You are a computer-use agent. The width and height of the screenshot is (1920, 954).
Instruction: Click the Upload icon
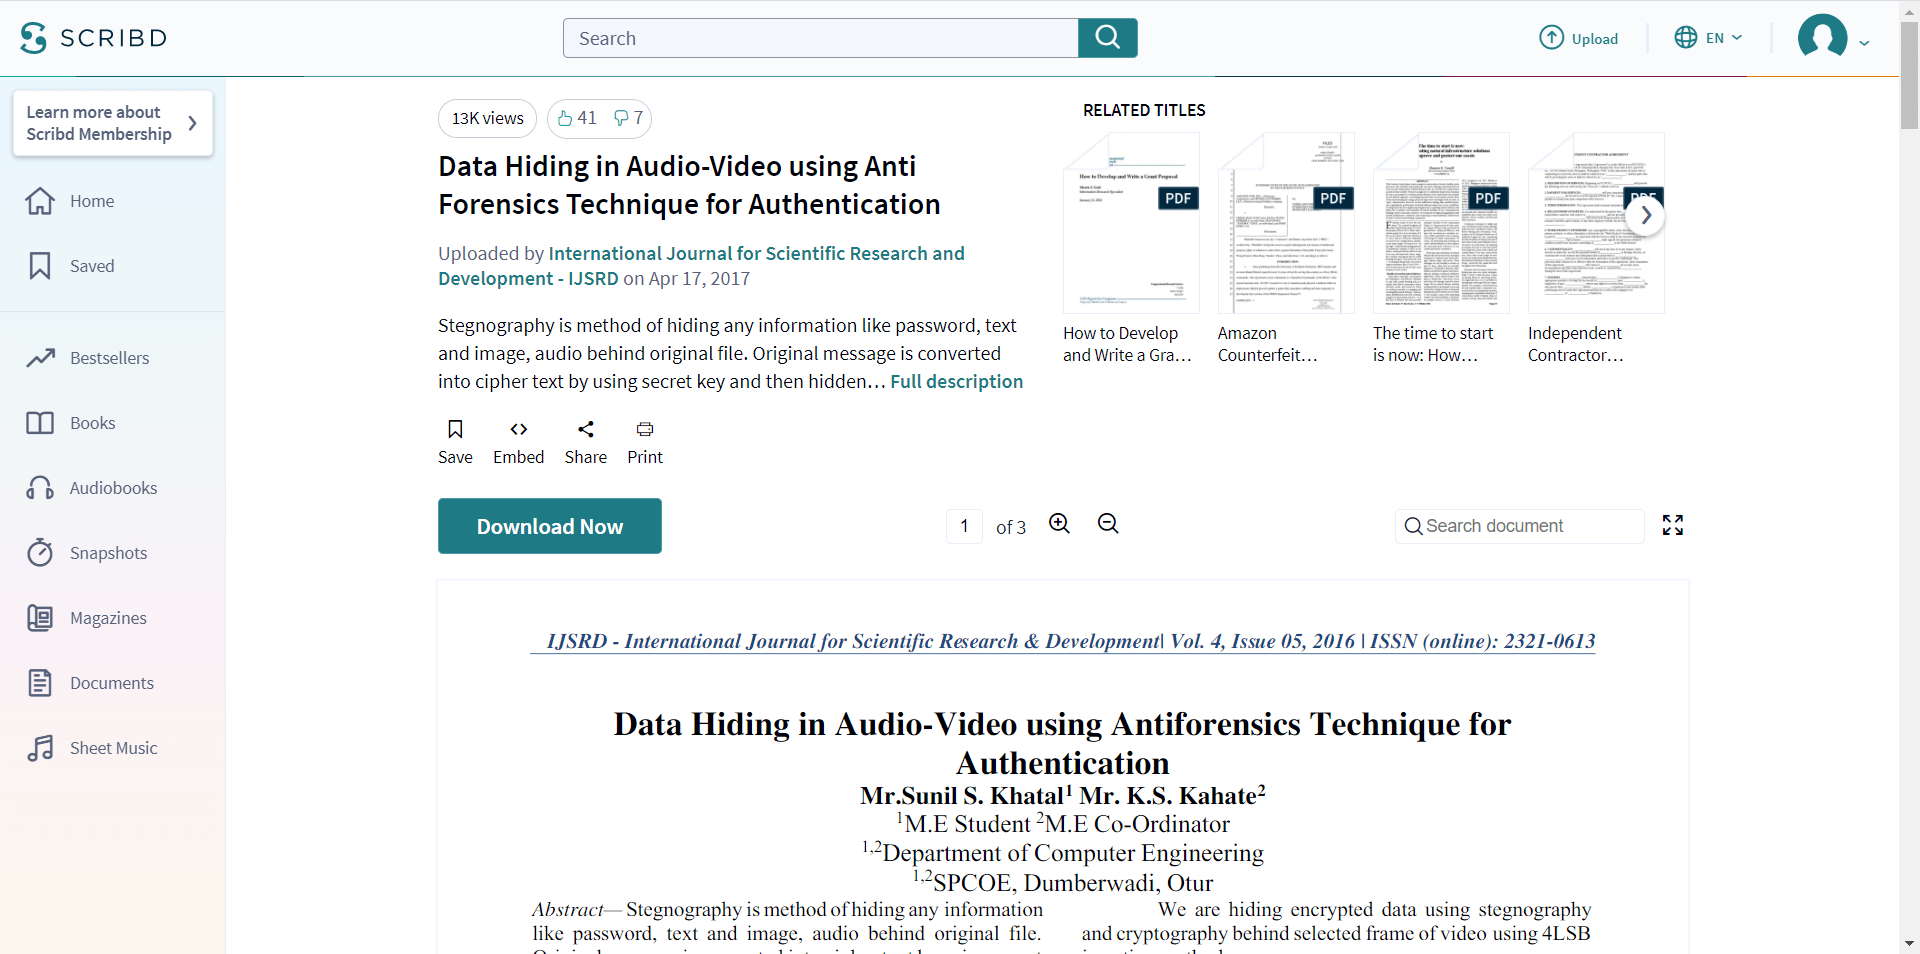click(x=1551, y=38)
